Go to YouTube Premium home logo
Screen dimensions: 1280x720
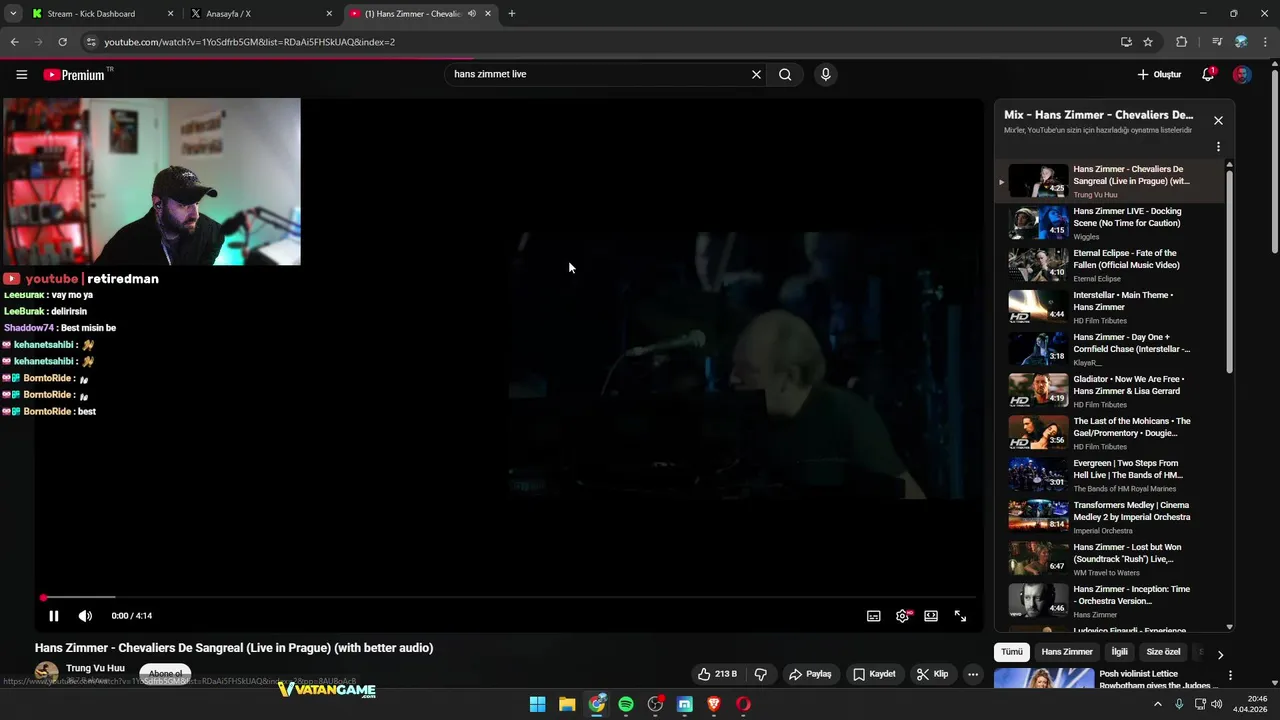76,74
